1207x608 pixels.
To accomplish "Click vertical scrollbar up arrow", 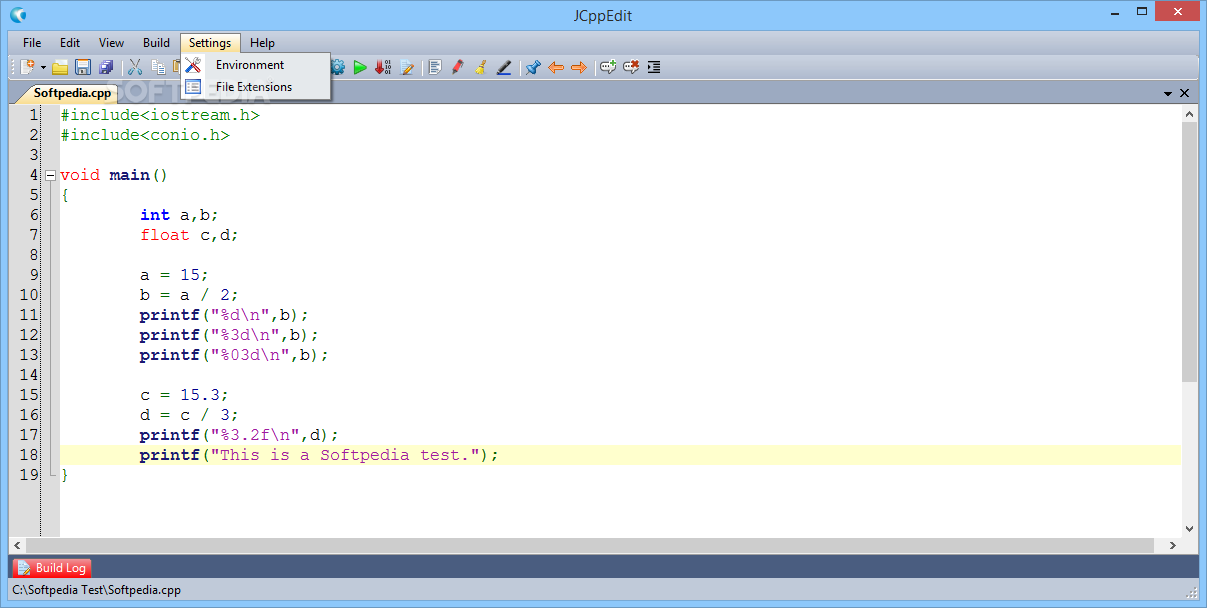I will 1189,114.
